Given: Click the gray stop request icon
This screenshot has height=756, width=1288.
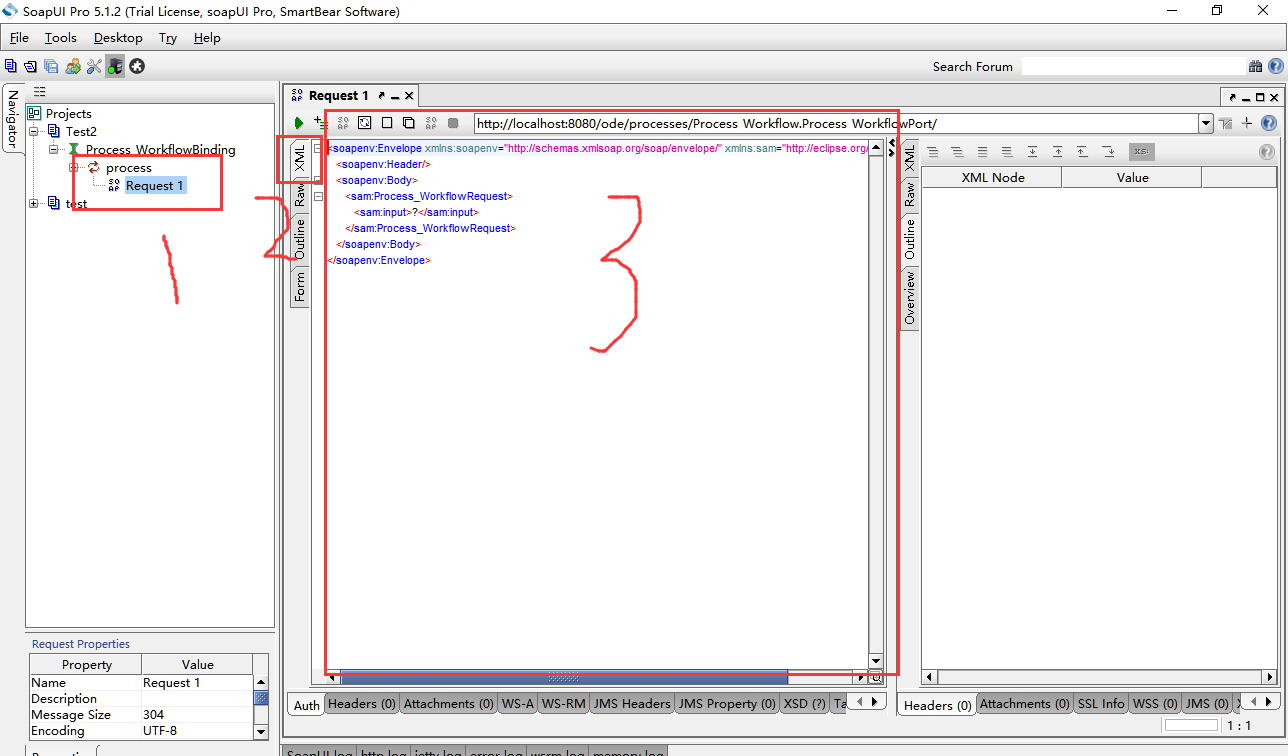Looking at the screenshot, I should point(452,122).
